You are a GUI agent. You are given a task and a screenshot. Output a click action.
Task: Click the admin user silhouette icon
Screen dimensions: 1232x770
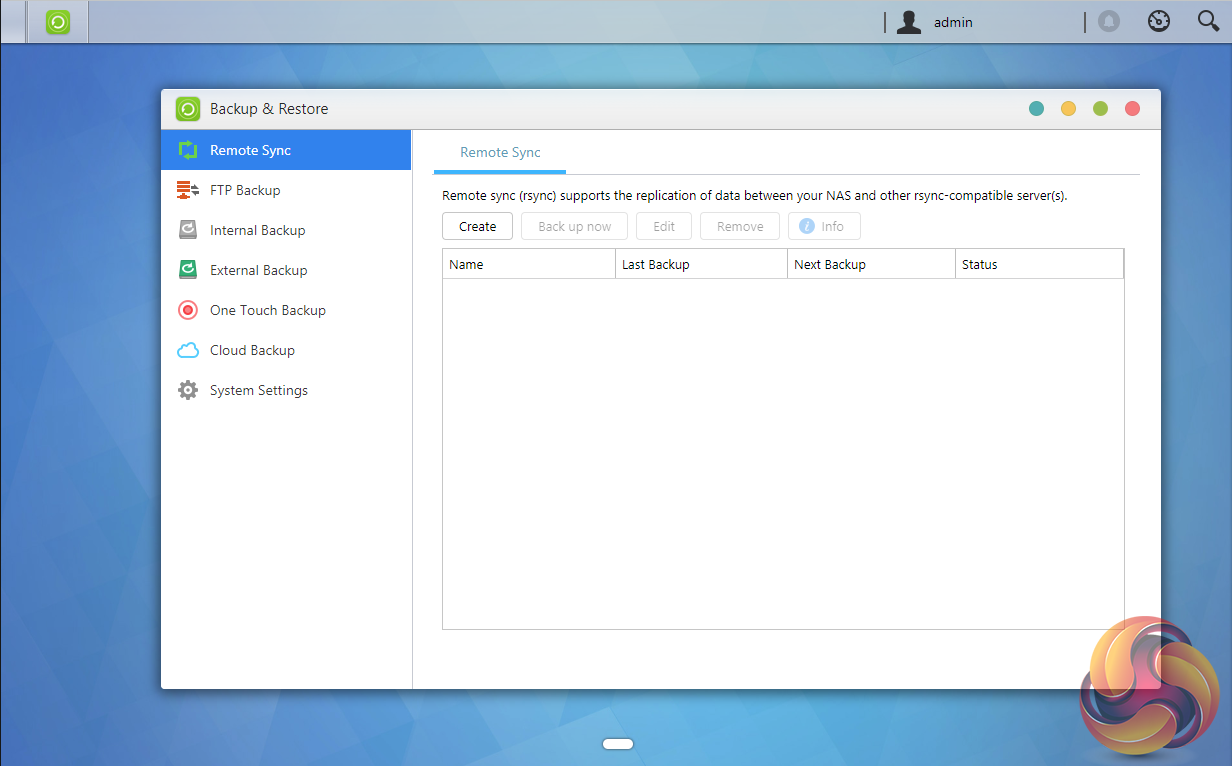pyautogui.click(x=908, y=22)
